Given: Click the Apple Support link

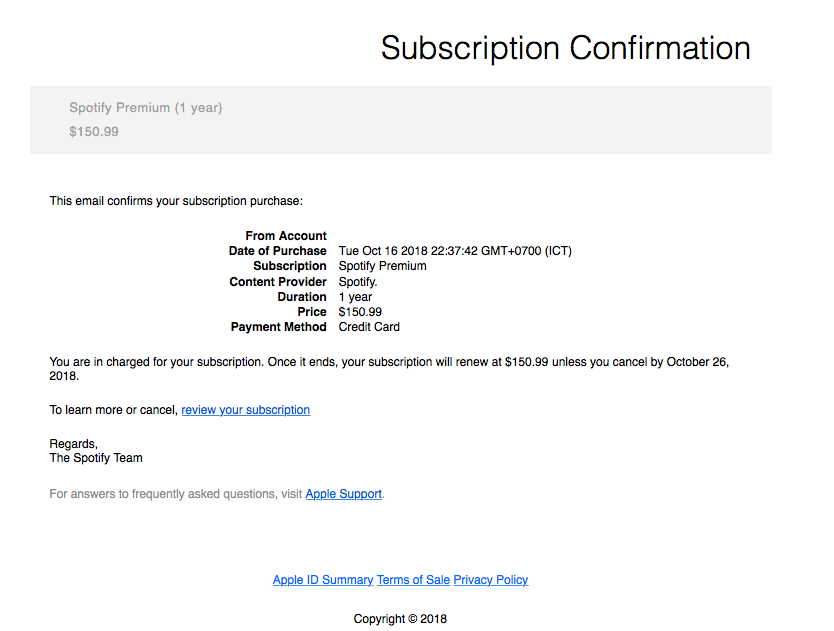Looking at the screenshot, I should pos(343,494).
